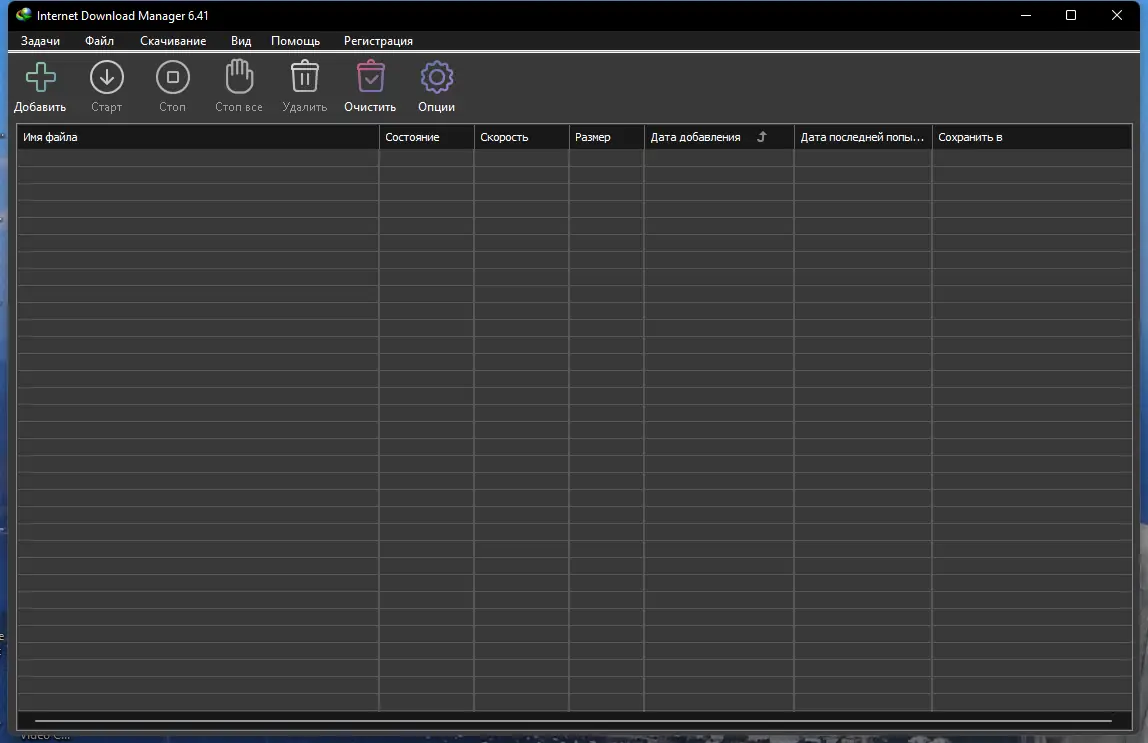
Task: Click the Добавить (add download) plus icon
Action: pos(40,77)
